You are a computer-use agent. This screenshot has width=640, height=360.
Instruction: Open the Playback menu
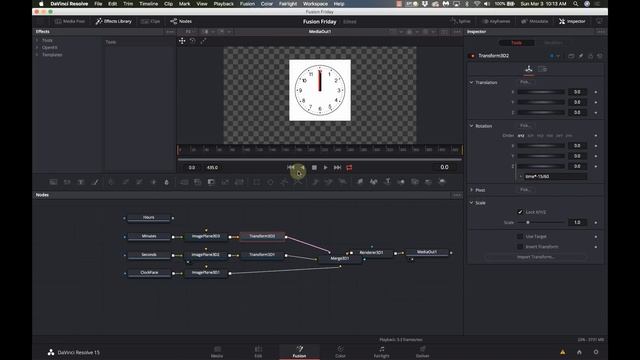click(224, 4)
